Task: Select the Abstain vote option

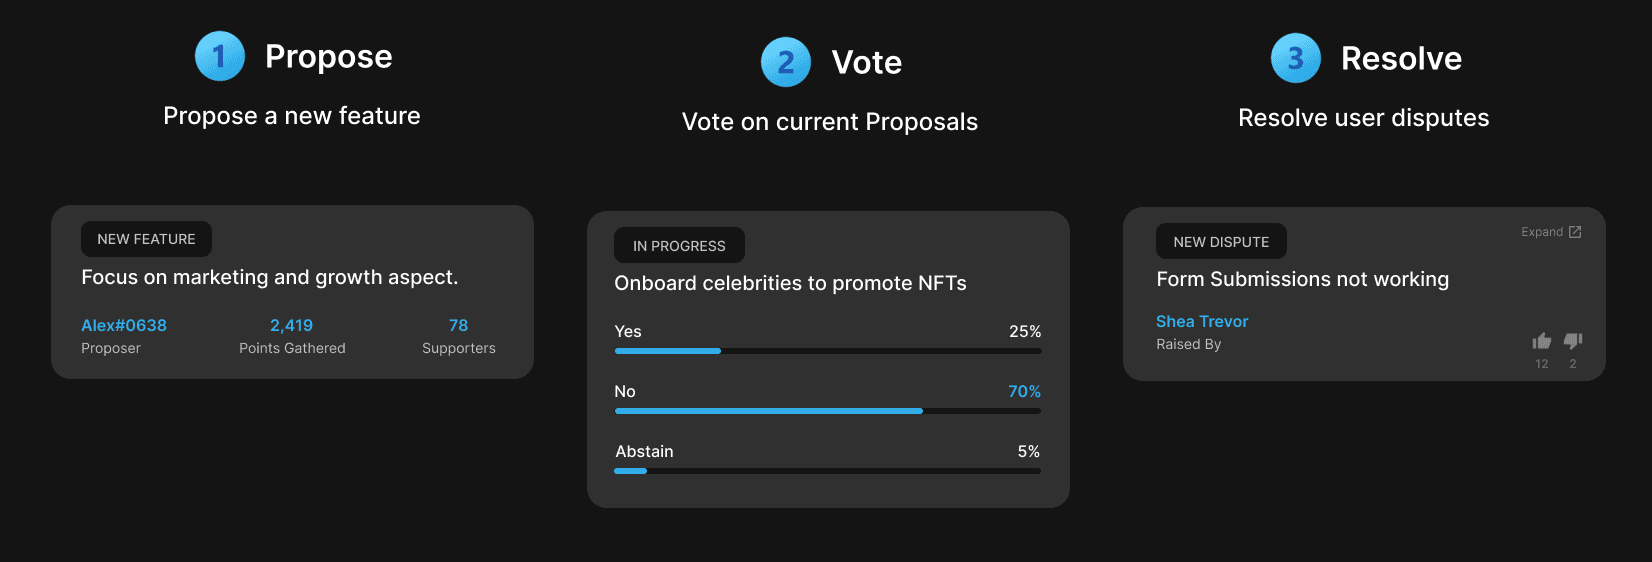Action: click(x=644, y=451)
